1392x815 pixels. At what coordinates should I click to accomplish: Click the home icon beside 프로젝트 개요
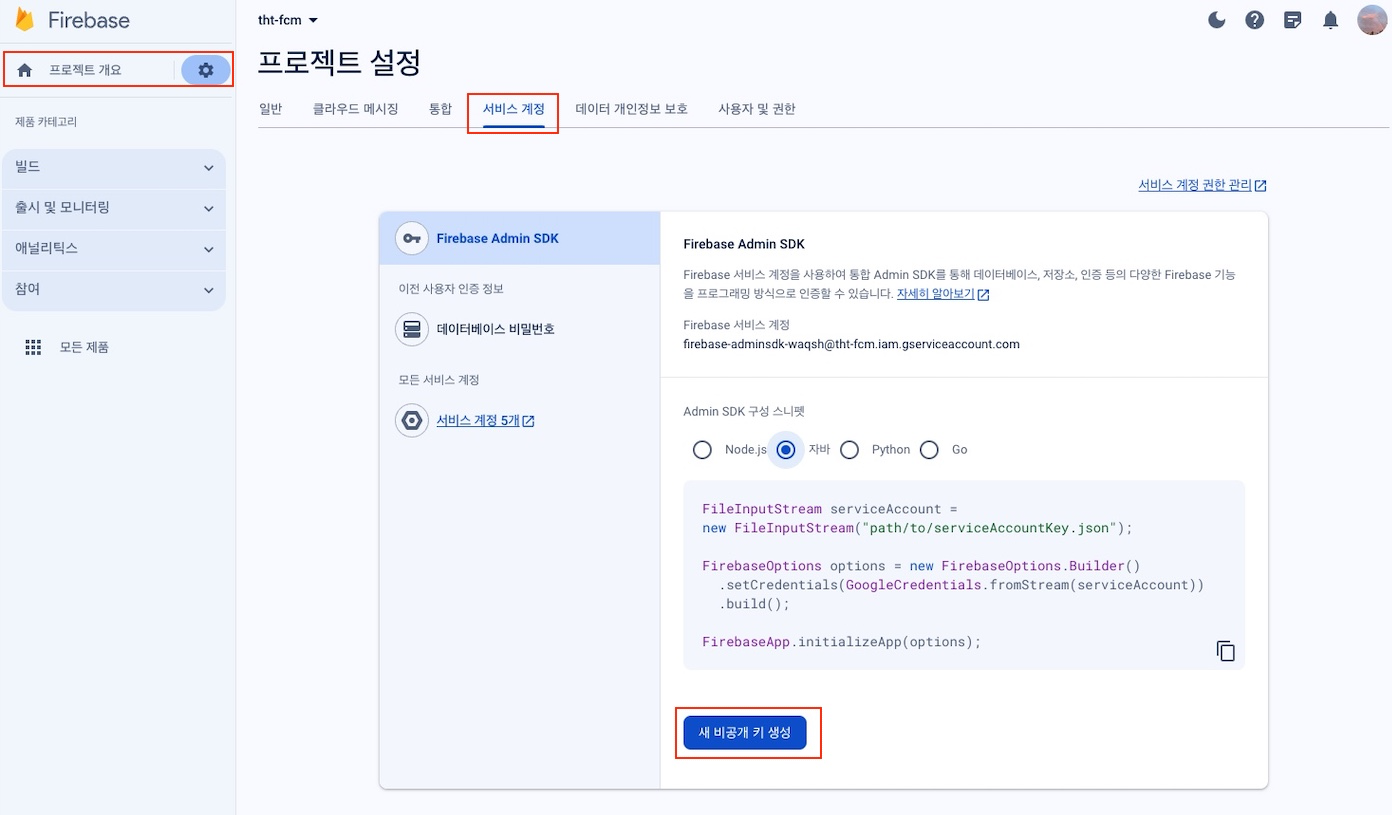[x=25, y=70]
